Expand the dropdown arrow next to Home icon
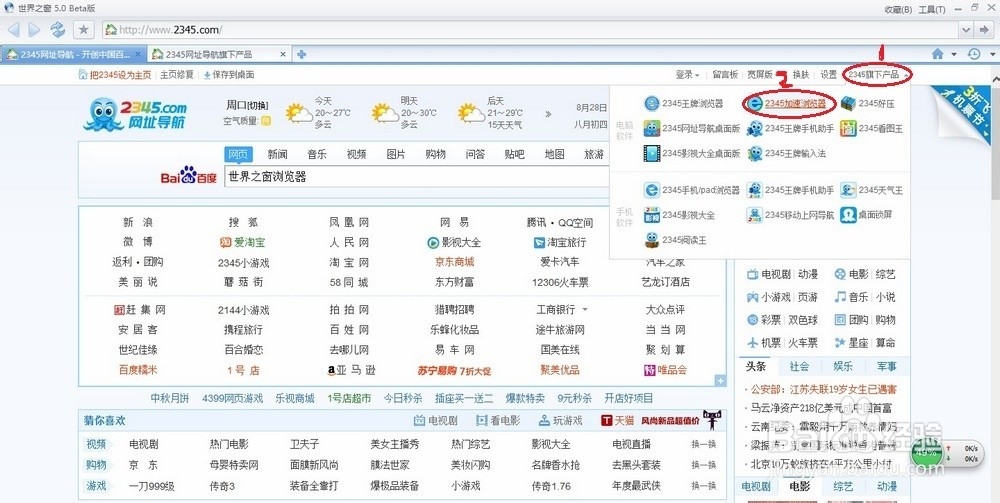The height and width of the screenshot is (503, 1000). pyautogui.click(x=954, y=55)
